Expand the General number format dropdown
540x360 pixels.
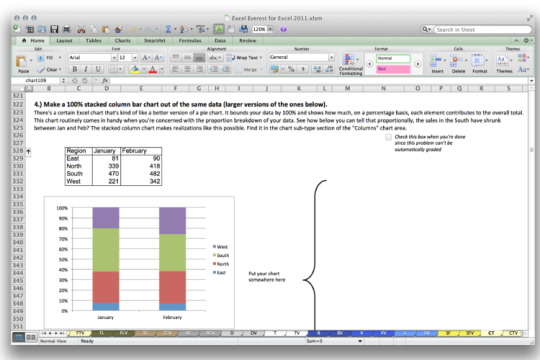331,57
